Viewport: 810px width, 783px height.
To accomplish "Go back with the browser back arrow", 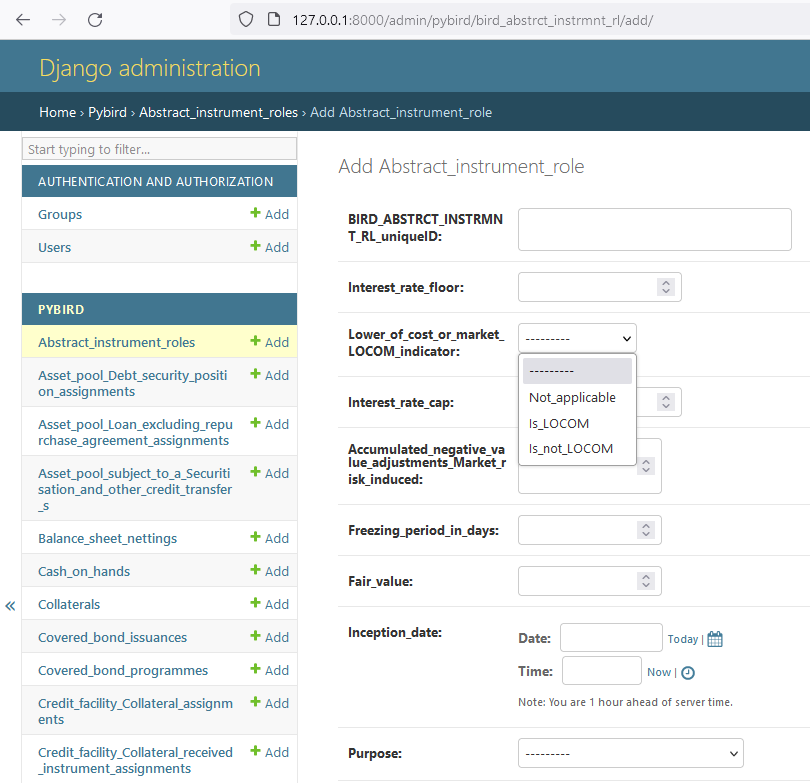I will (x=23, y=20).
